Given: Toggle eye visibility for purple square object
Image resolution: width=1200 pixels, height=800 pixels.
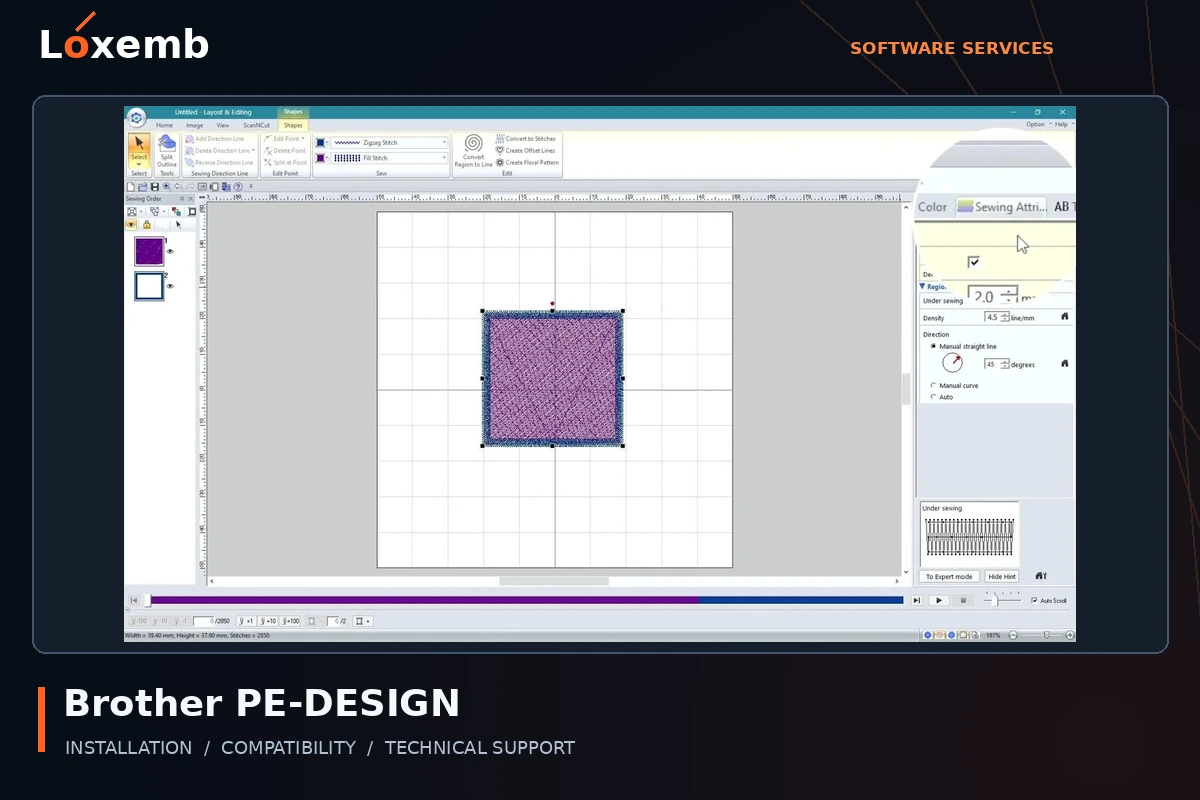Looking at the screenshot, I should tap(170, 251).
